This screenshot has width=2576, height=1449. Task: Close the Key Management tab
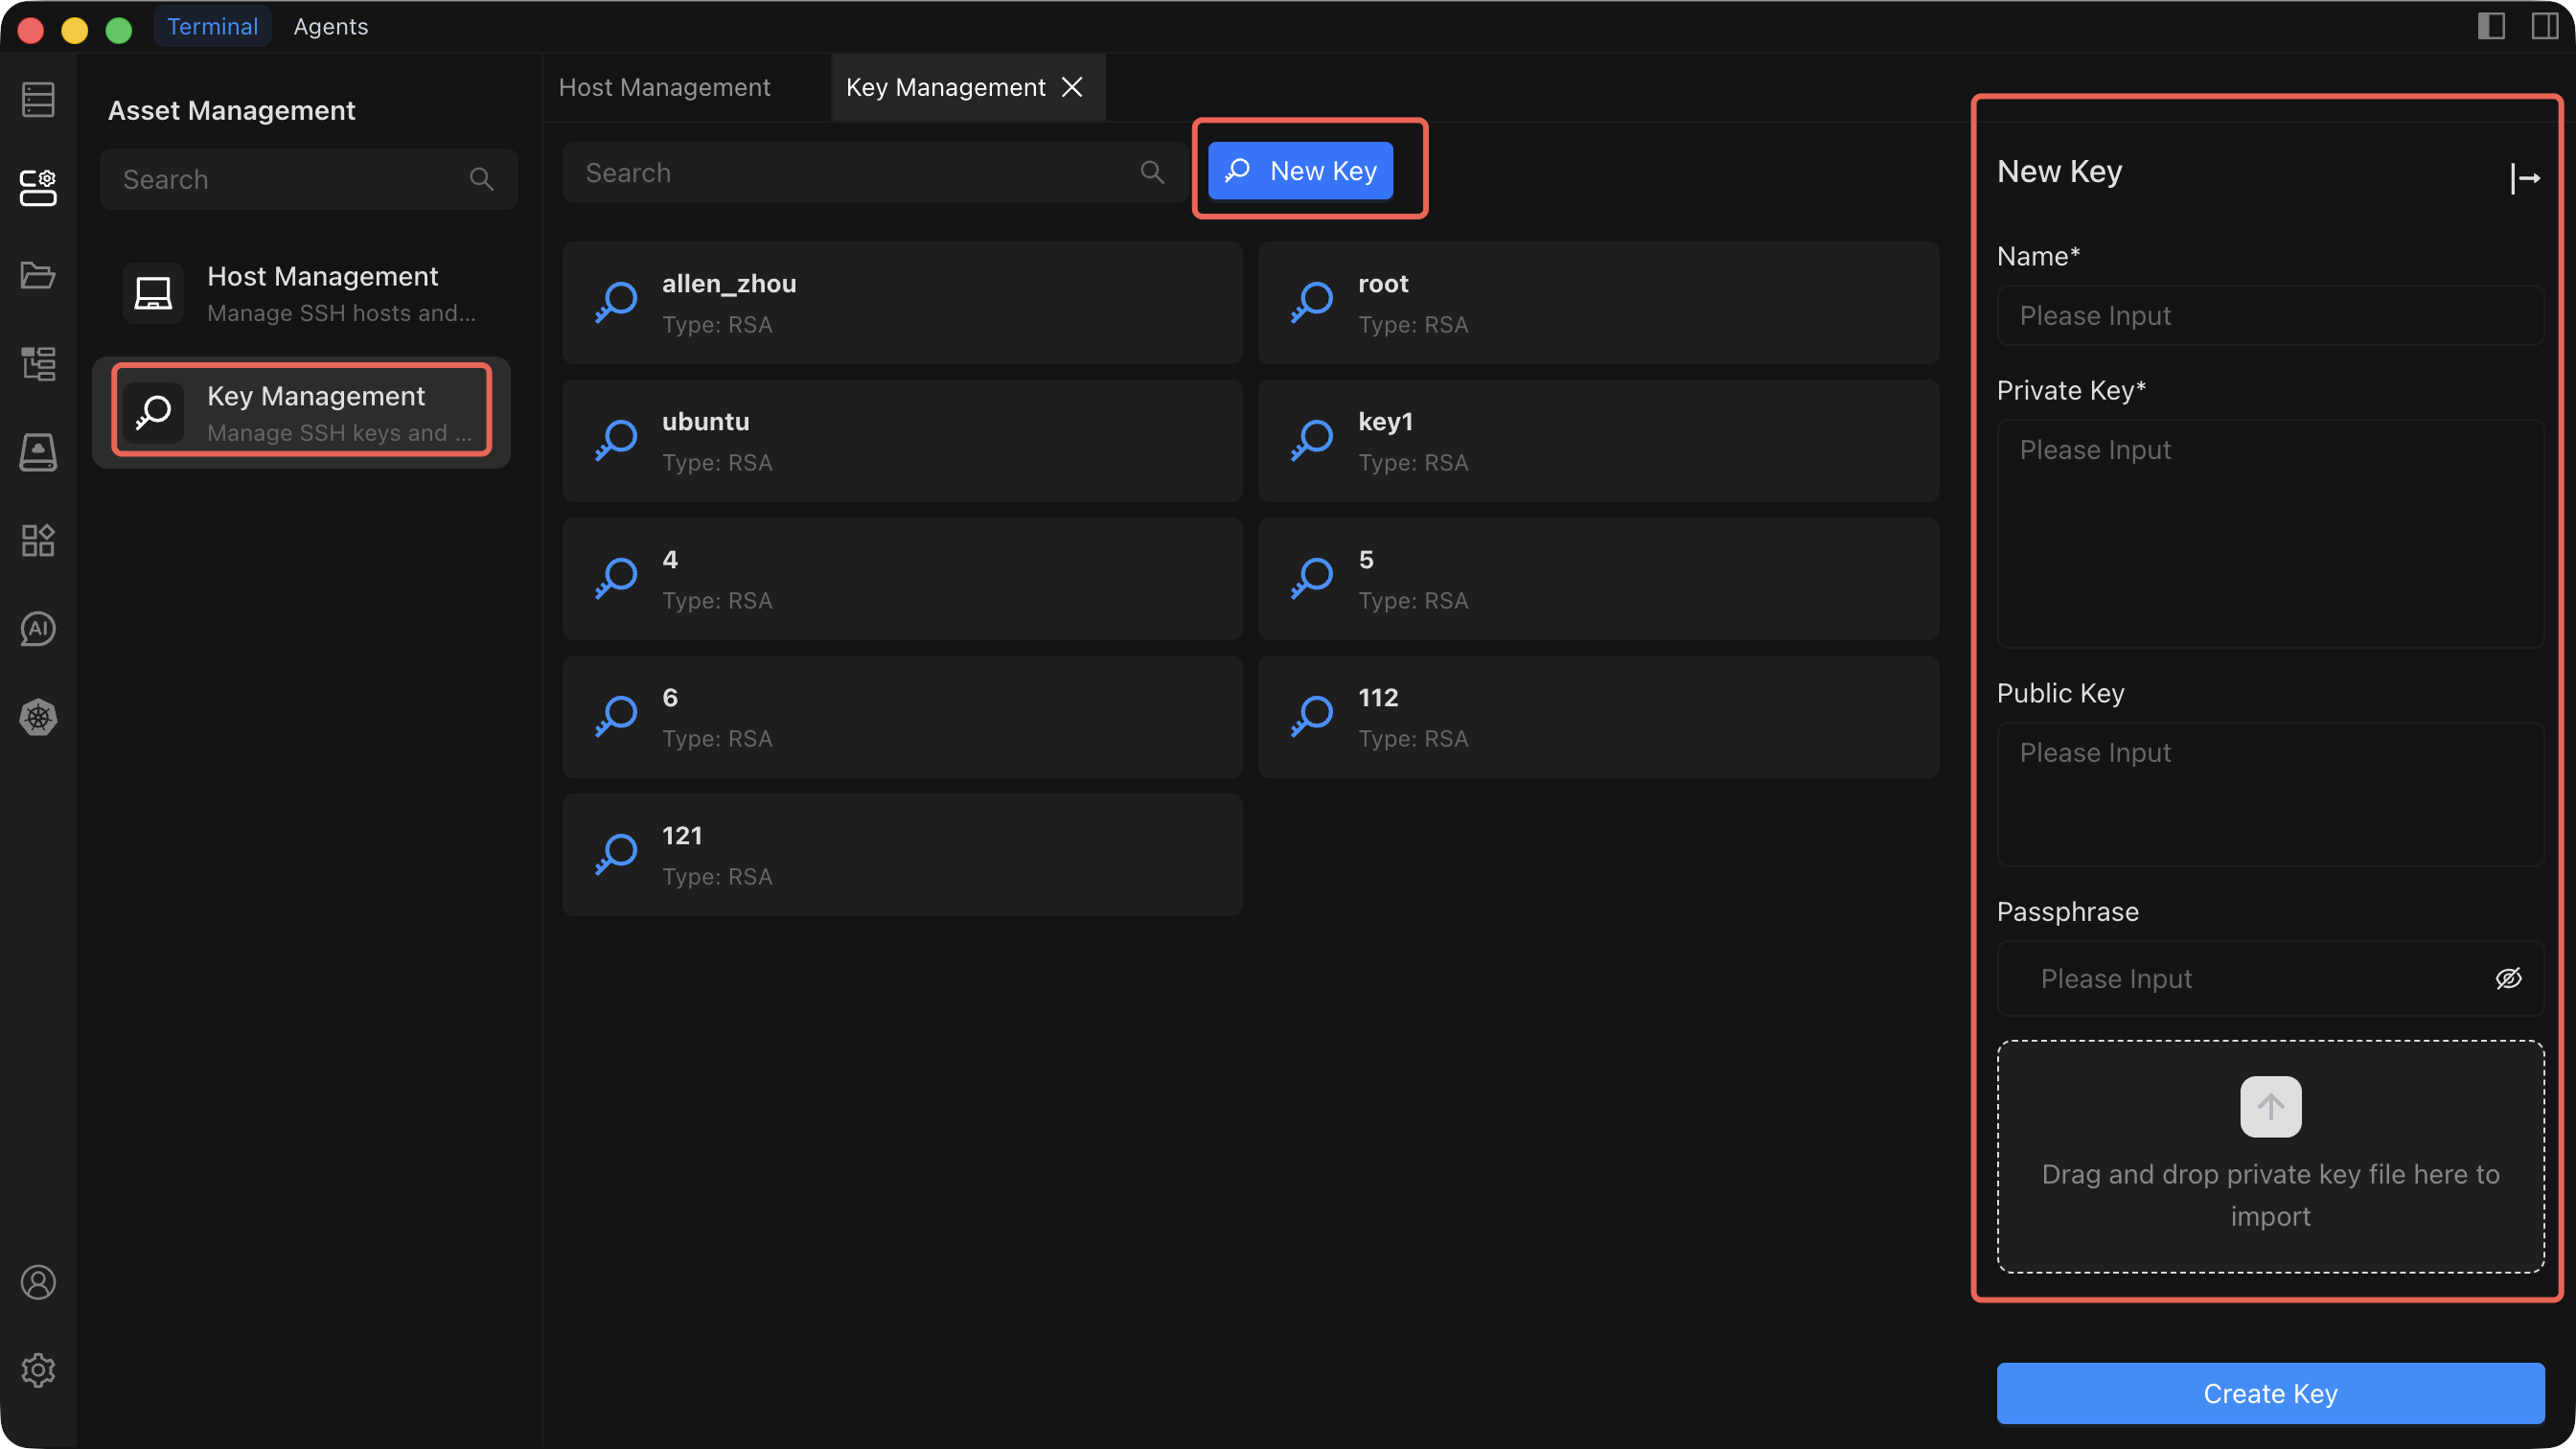pyautogui.click(x=1072, y=87)
